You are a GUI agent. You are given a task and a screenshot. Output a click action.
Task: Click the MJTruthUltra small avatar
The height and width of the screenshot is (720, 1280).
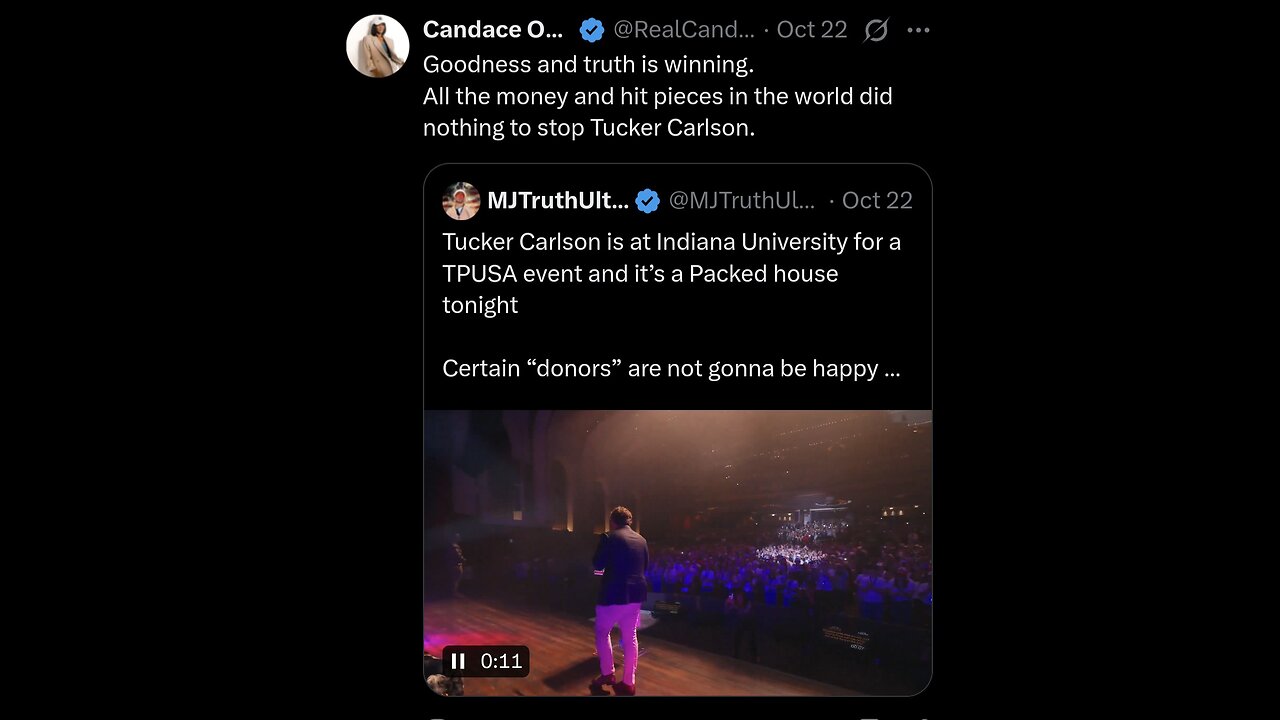[461, 201]
